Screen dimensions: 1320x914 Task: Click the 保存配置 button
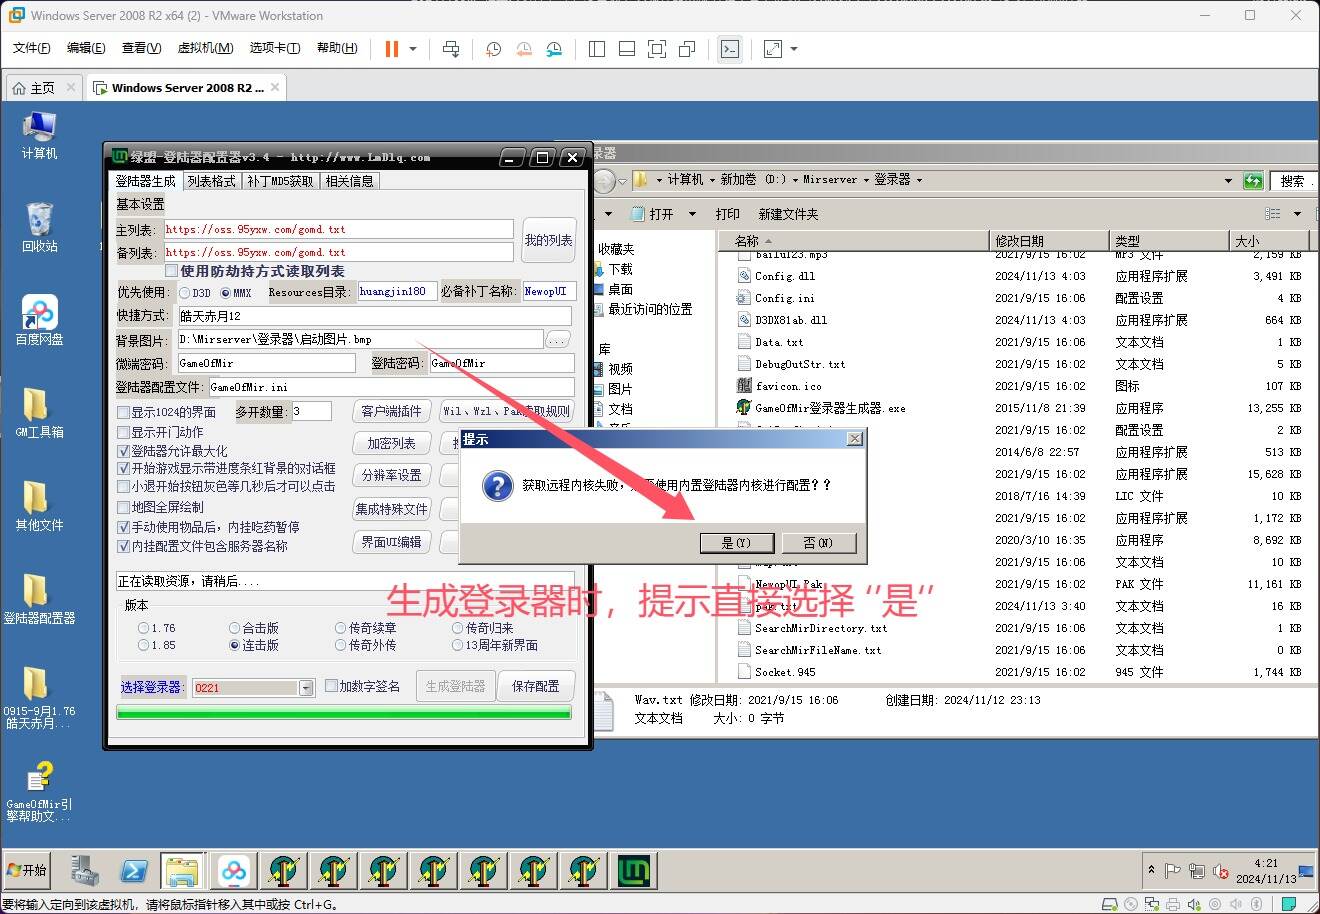pos(535,686)
